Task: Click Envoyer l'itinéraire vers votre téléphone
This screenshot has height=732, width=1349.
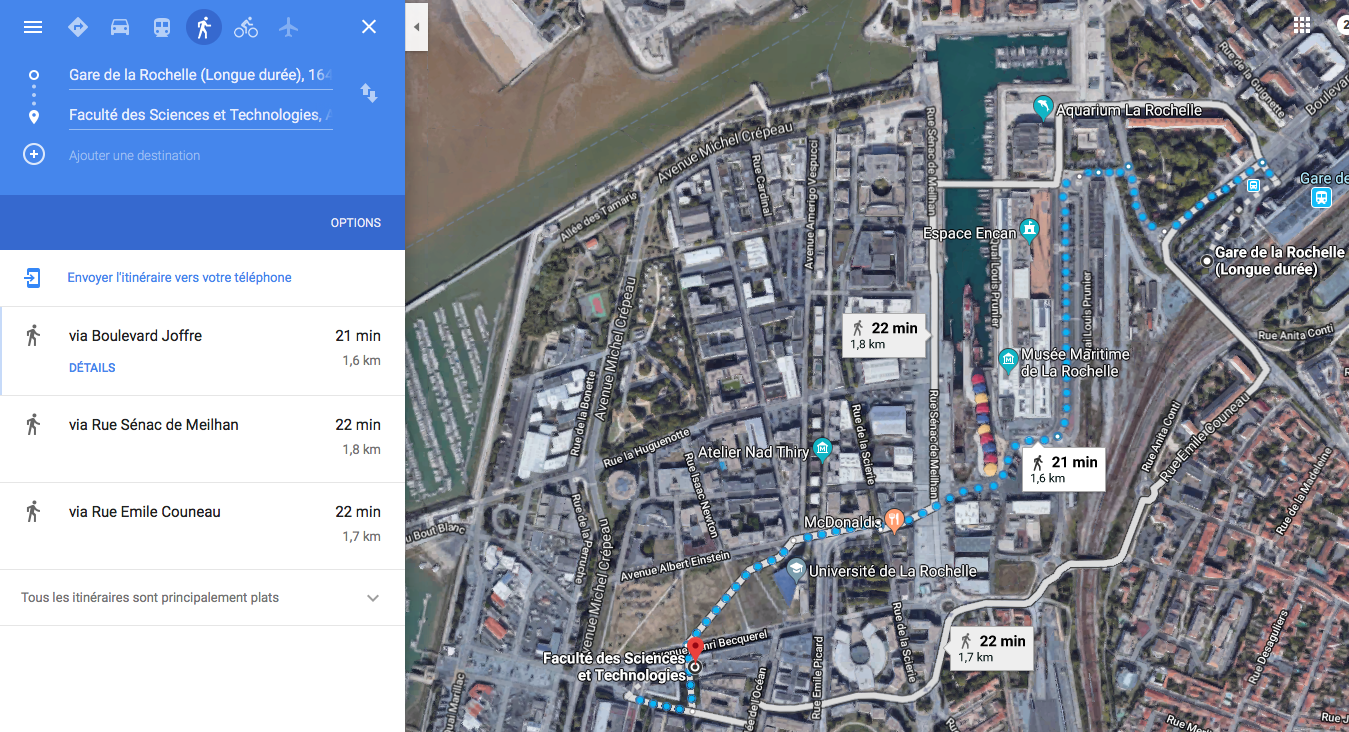Action: (x=179, y=278)
